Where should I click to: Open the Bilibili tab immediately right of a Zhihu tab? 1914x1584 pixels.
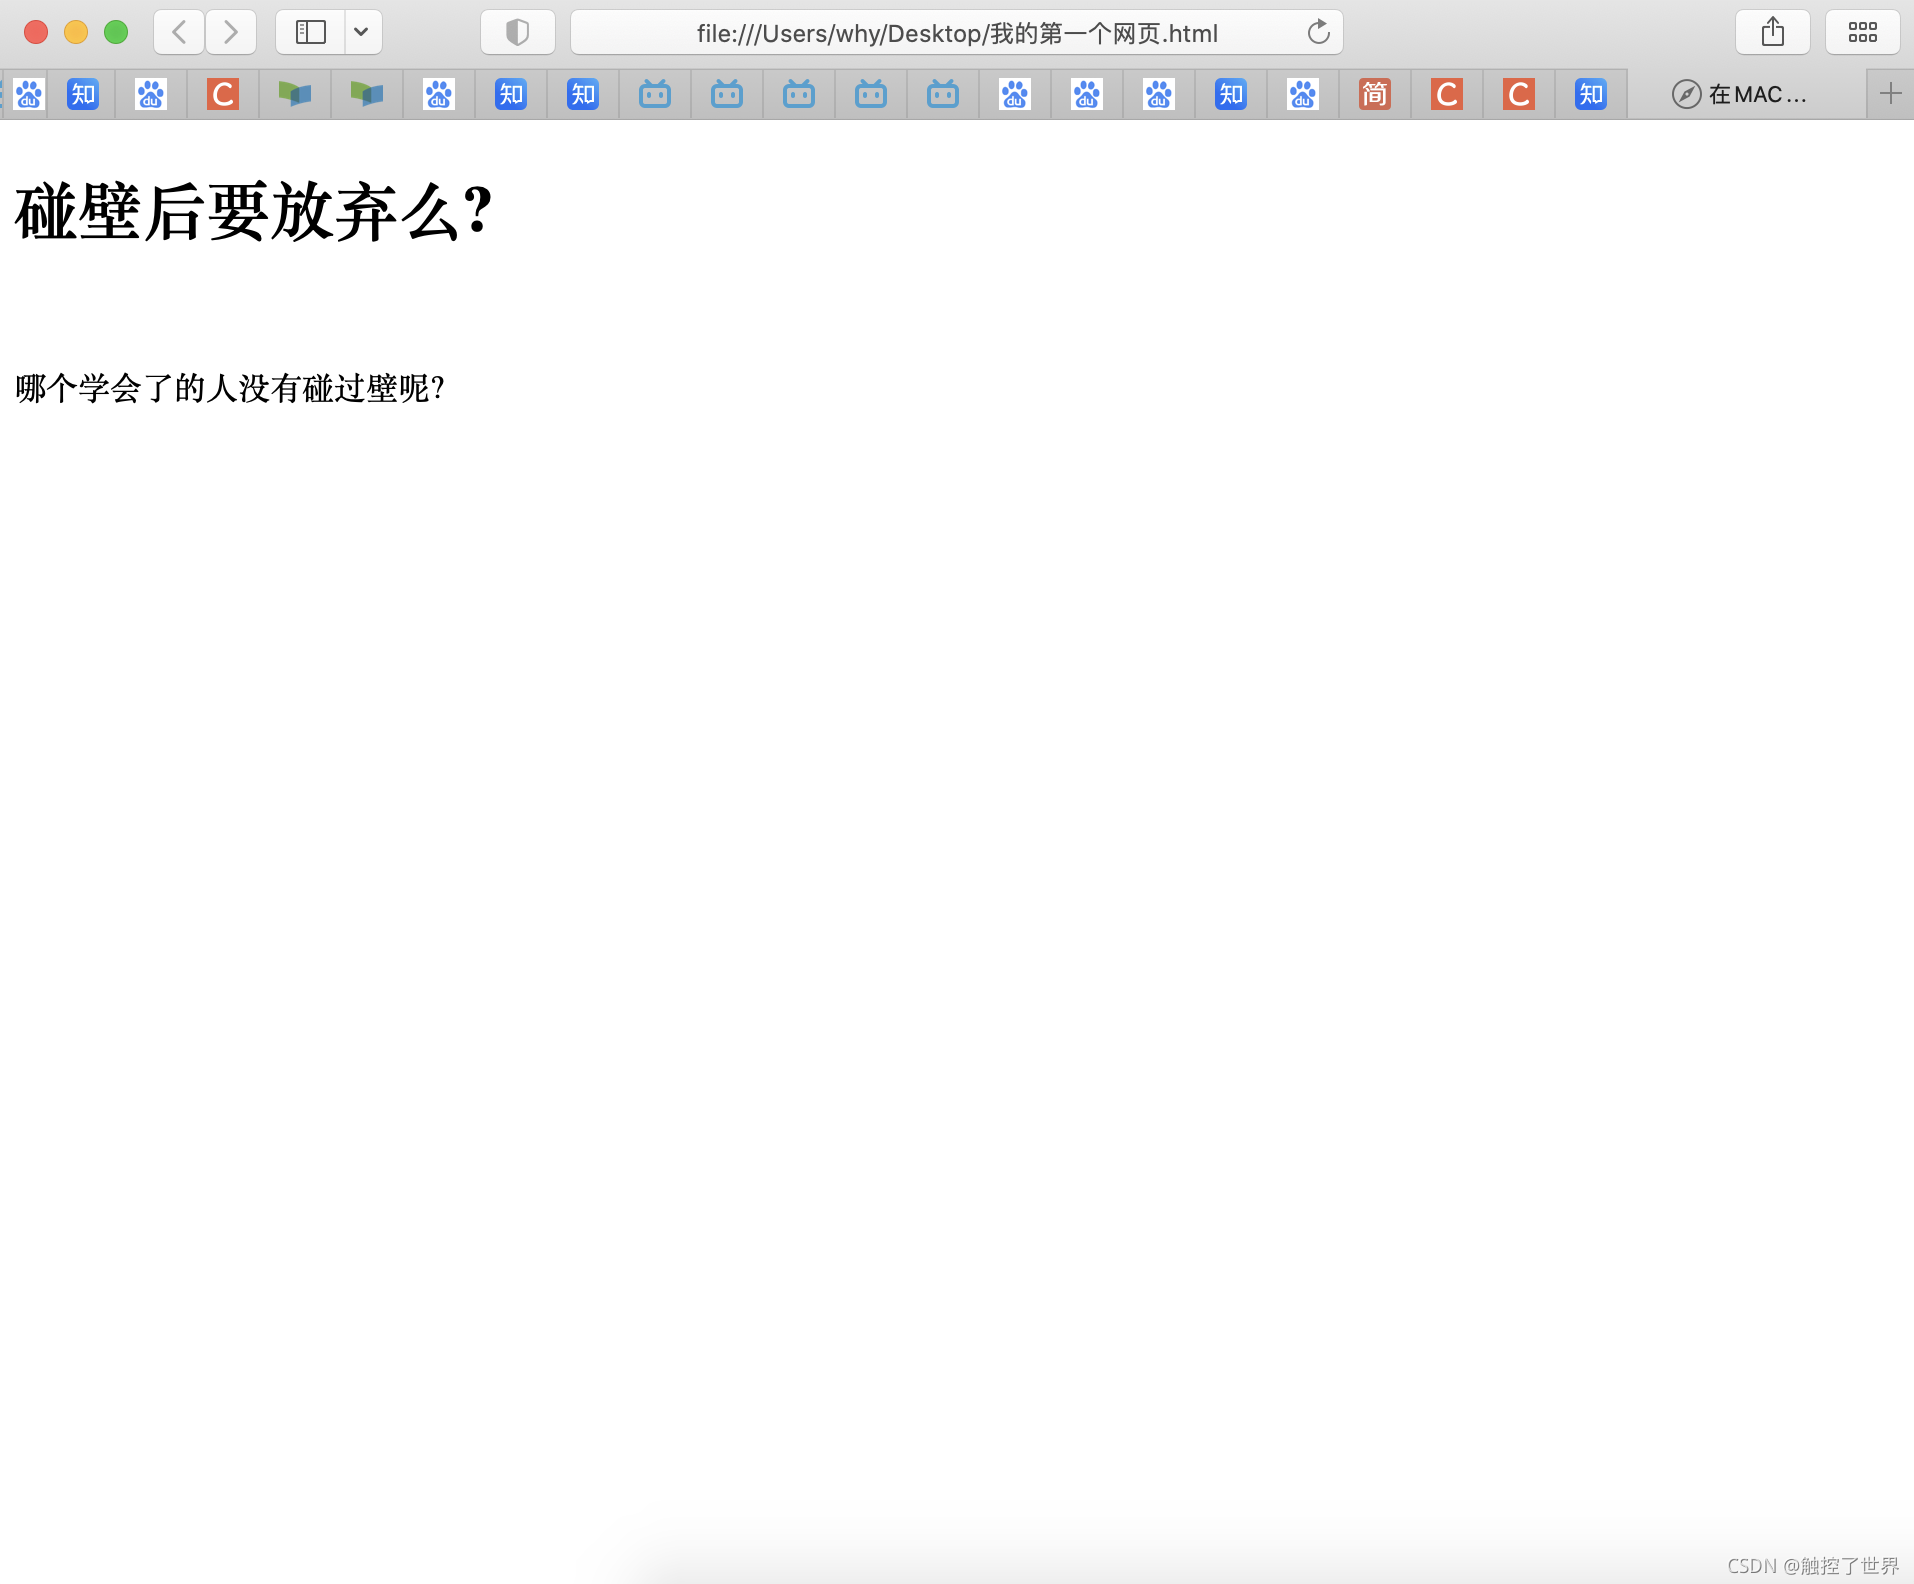pos(655,94)
